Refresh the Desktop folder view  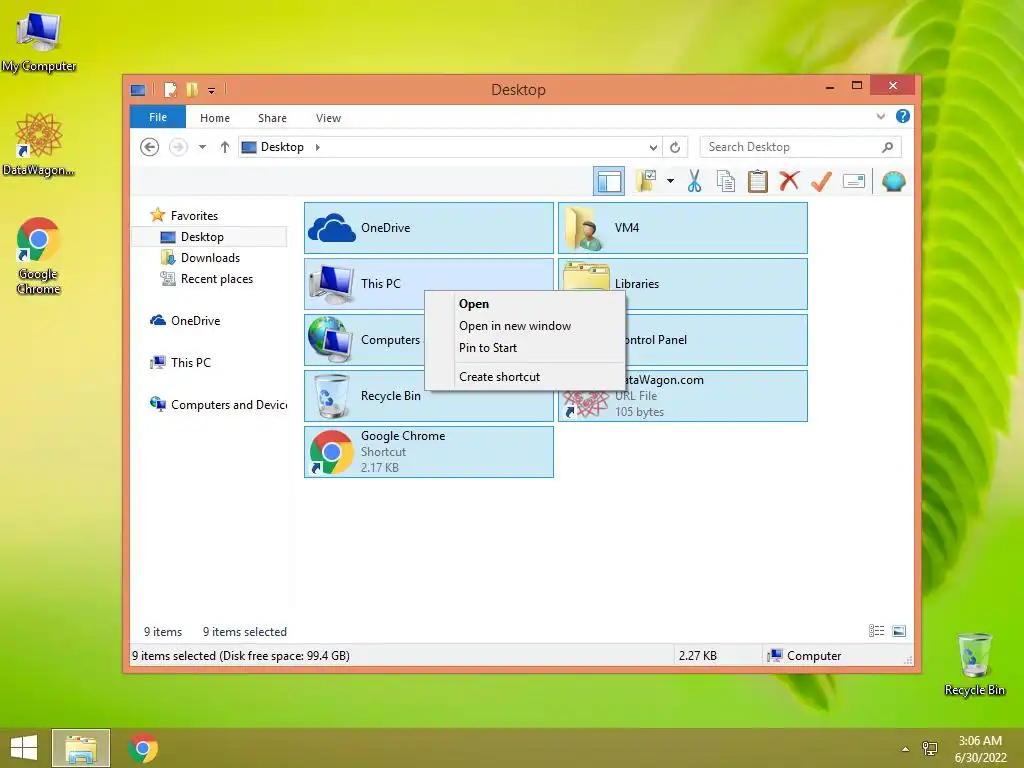coord(675,147)
